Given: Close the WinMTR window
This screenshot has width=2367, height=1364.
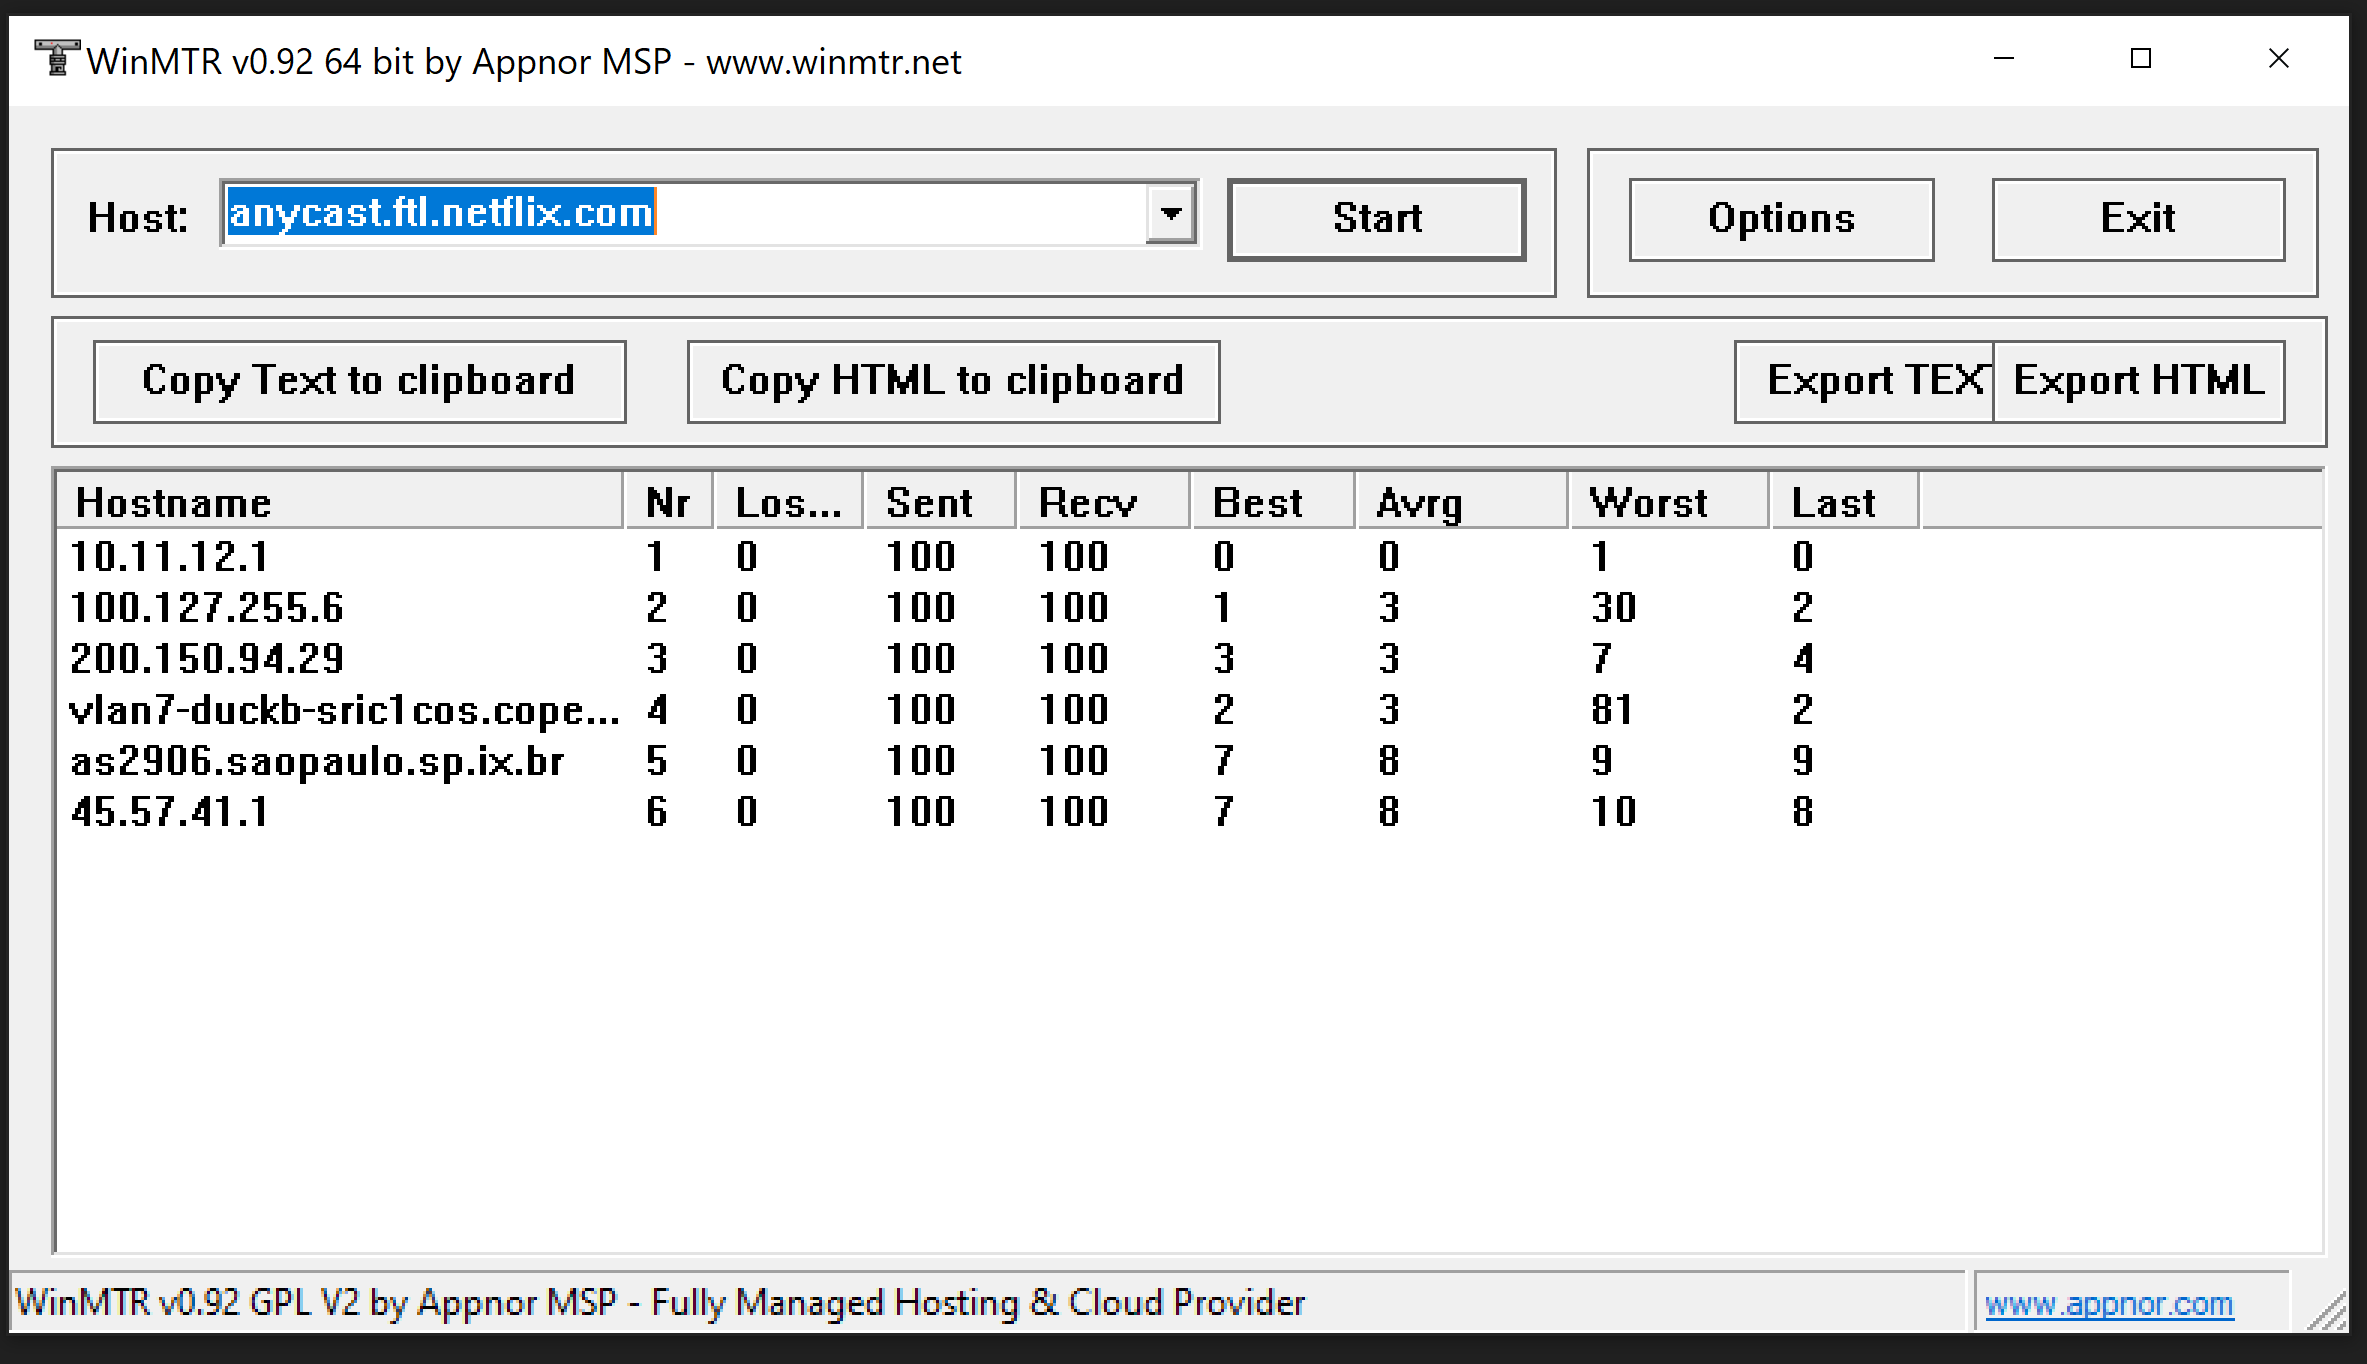Looking at the screenshot, I should 2279,59.
